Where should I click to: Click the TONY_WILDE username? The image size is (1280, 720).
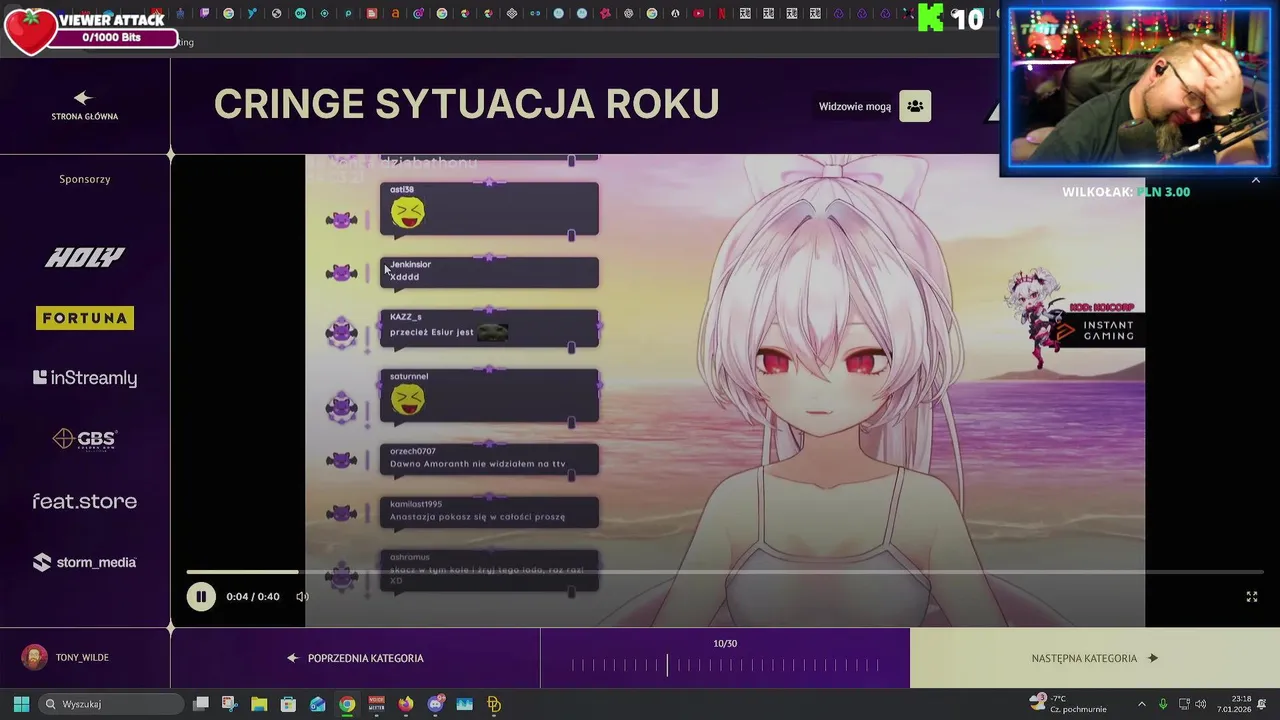[x=82, y=658]
